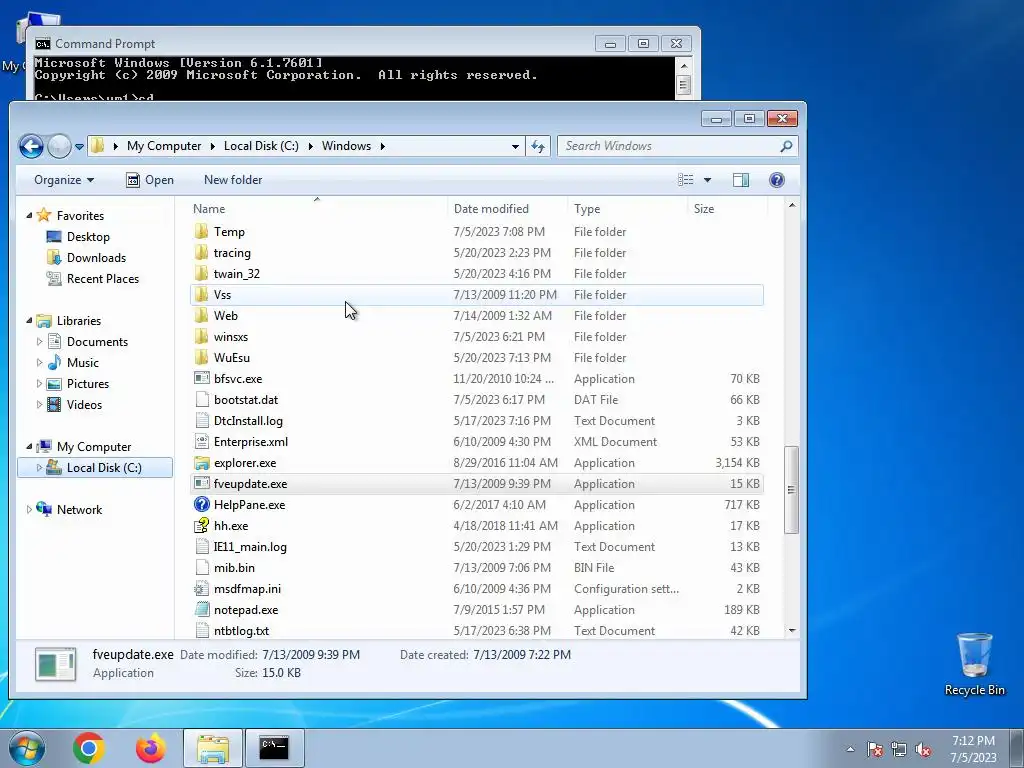The width and height of the screenshot is (1024, 768).
Task: Collapse the Libraries tree group
Action: click(x=29, y=320)
